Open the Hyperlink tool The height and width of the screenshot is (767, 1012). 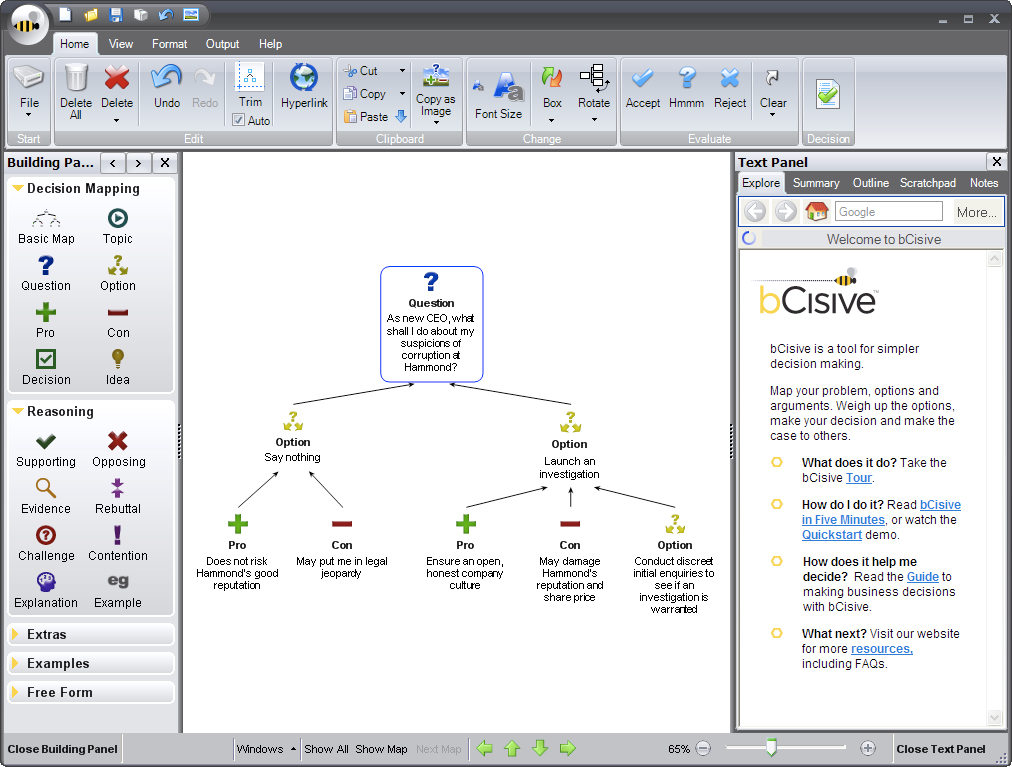point(304,86)
